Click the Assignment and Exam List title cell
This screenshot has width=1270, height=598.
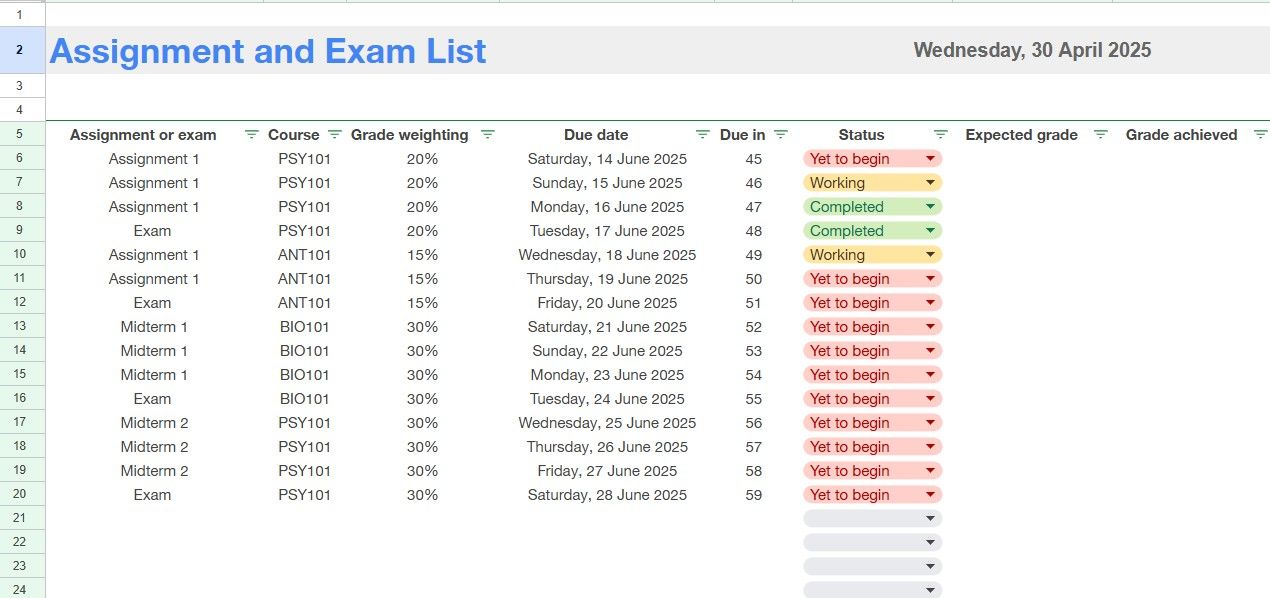[268, 51]
